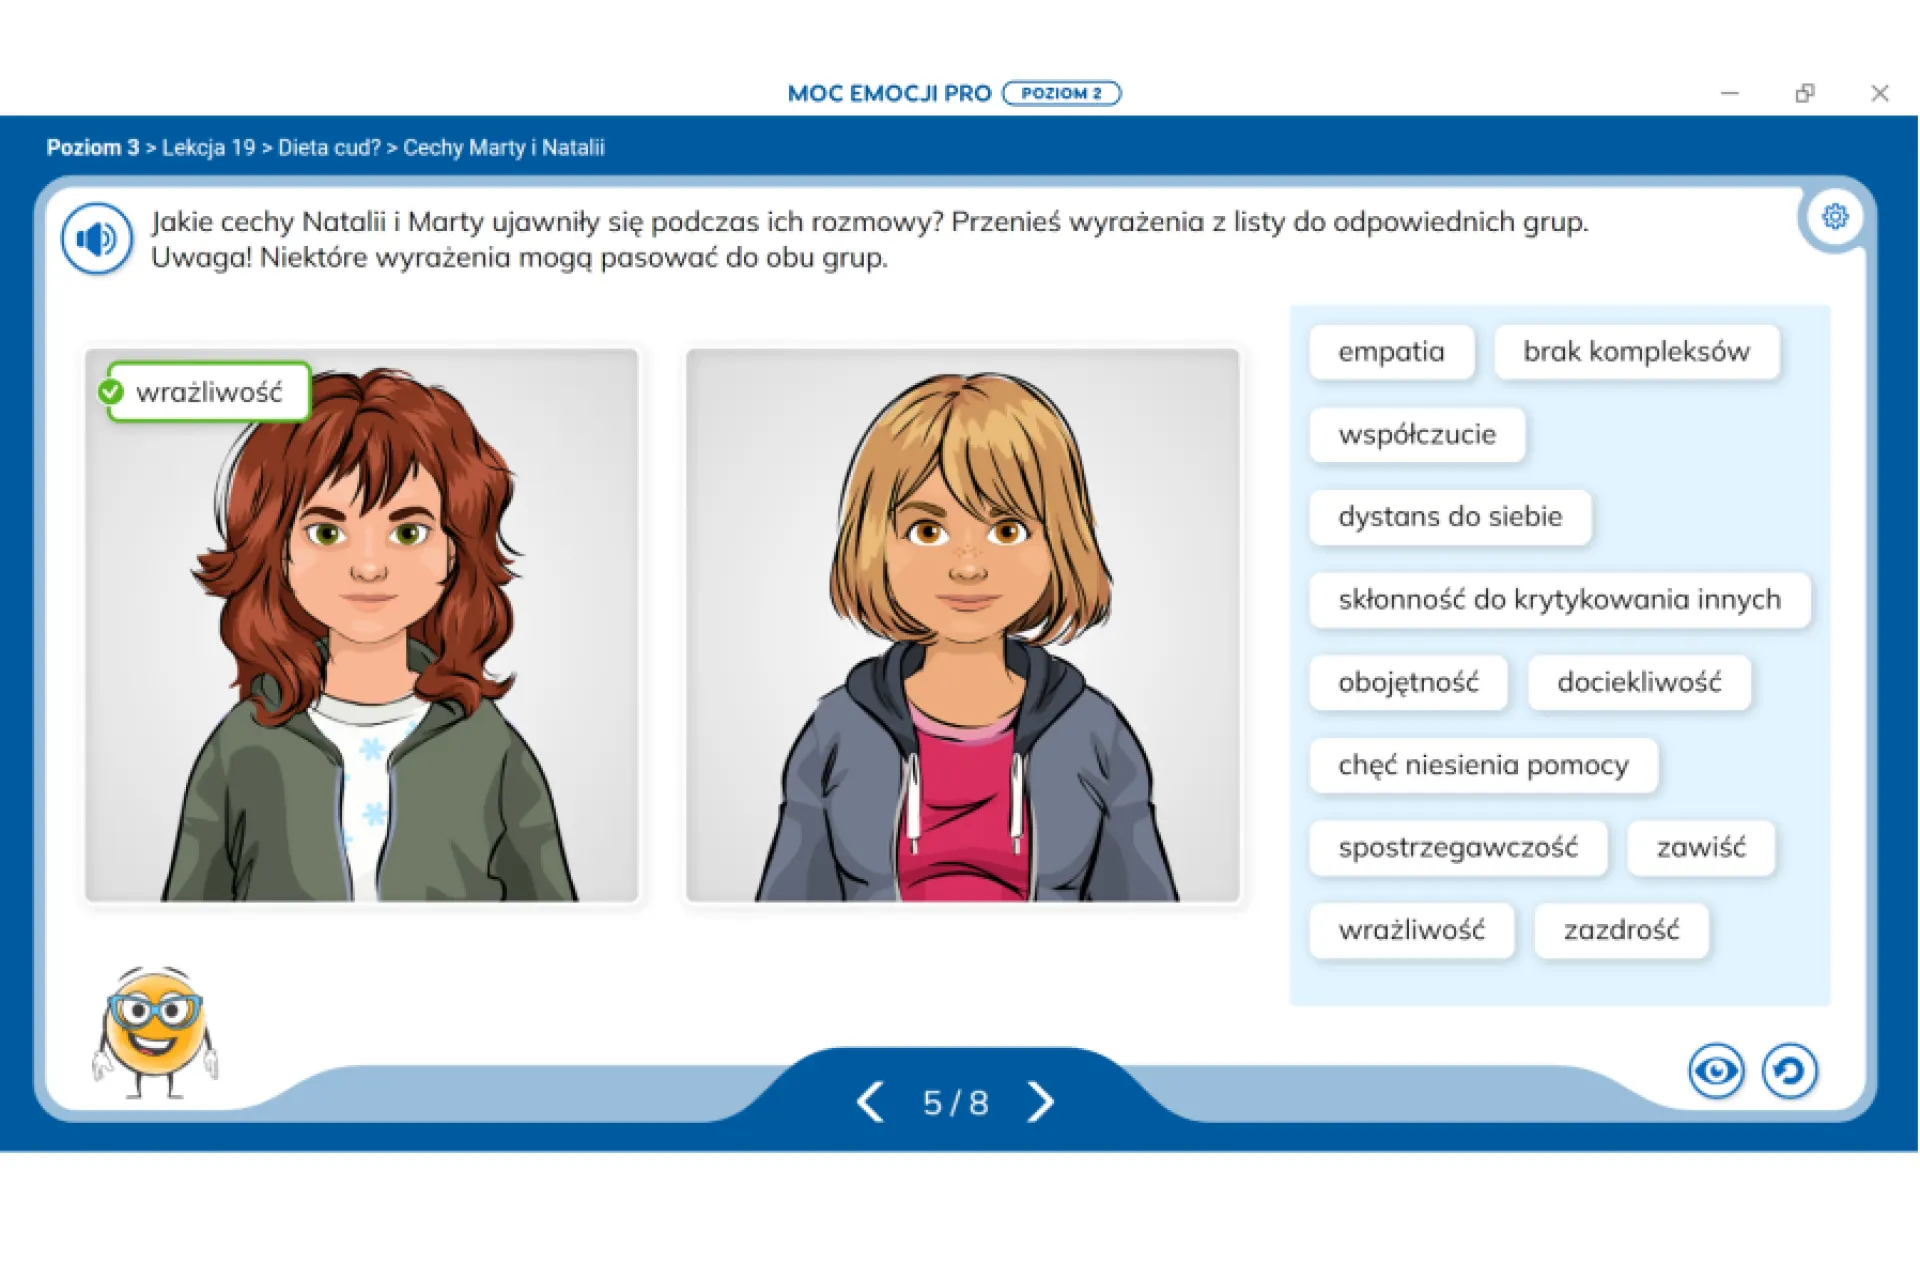Click the circular reset arrow icon
Screen dimensions: 1920x1279
click(x=1789, y=1071)
